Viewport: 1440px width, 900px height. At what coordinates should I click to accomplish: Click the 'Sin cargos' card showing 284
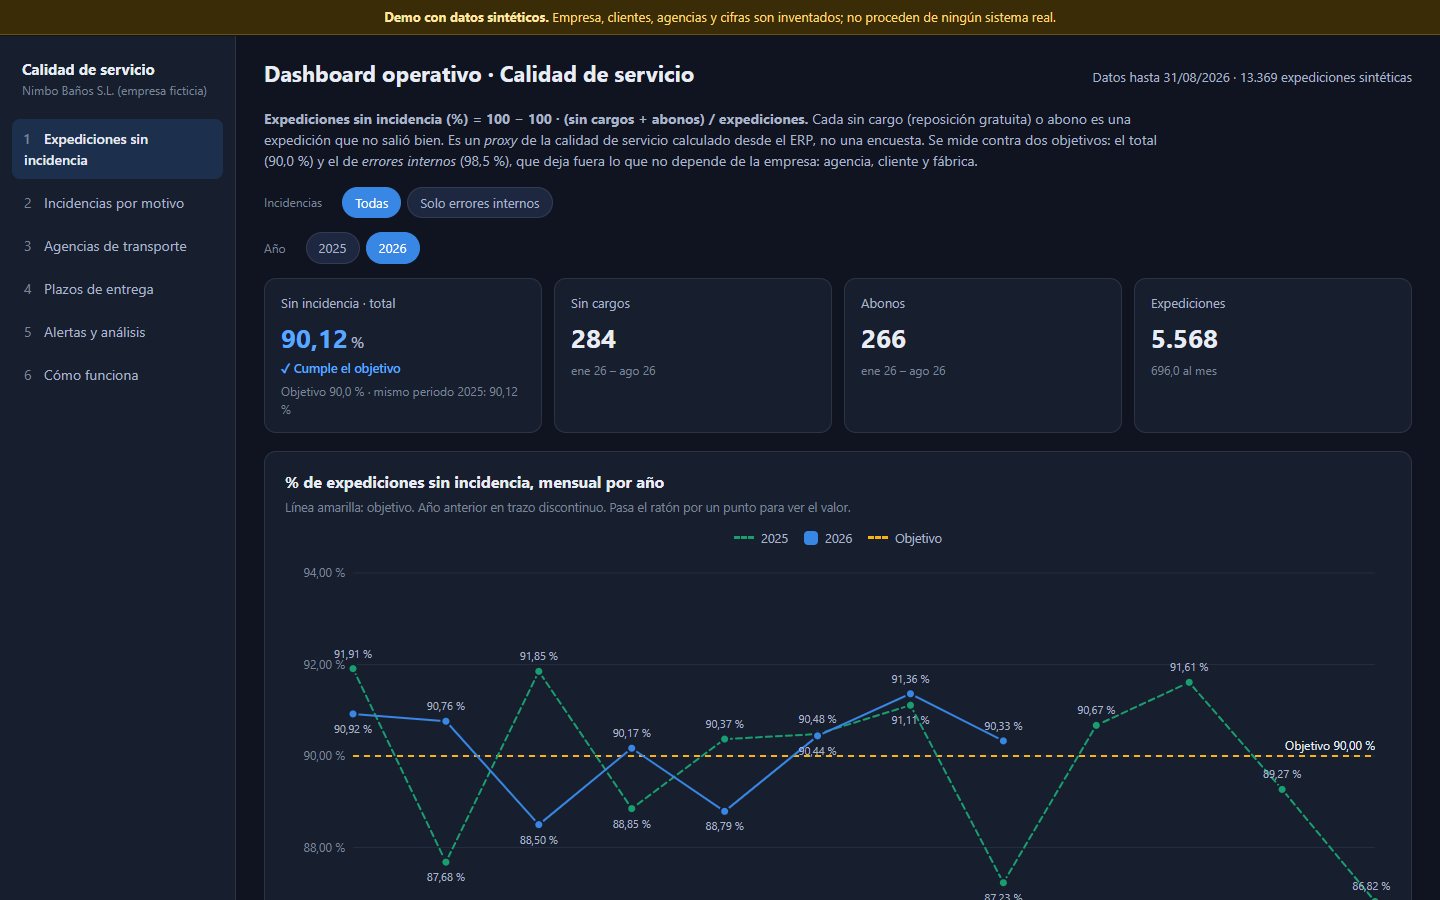693,355
